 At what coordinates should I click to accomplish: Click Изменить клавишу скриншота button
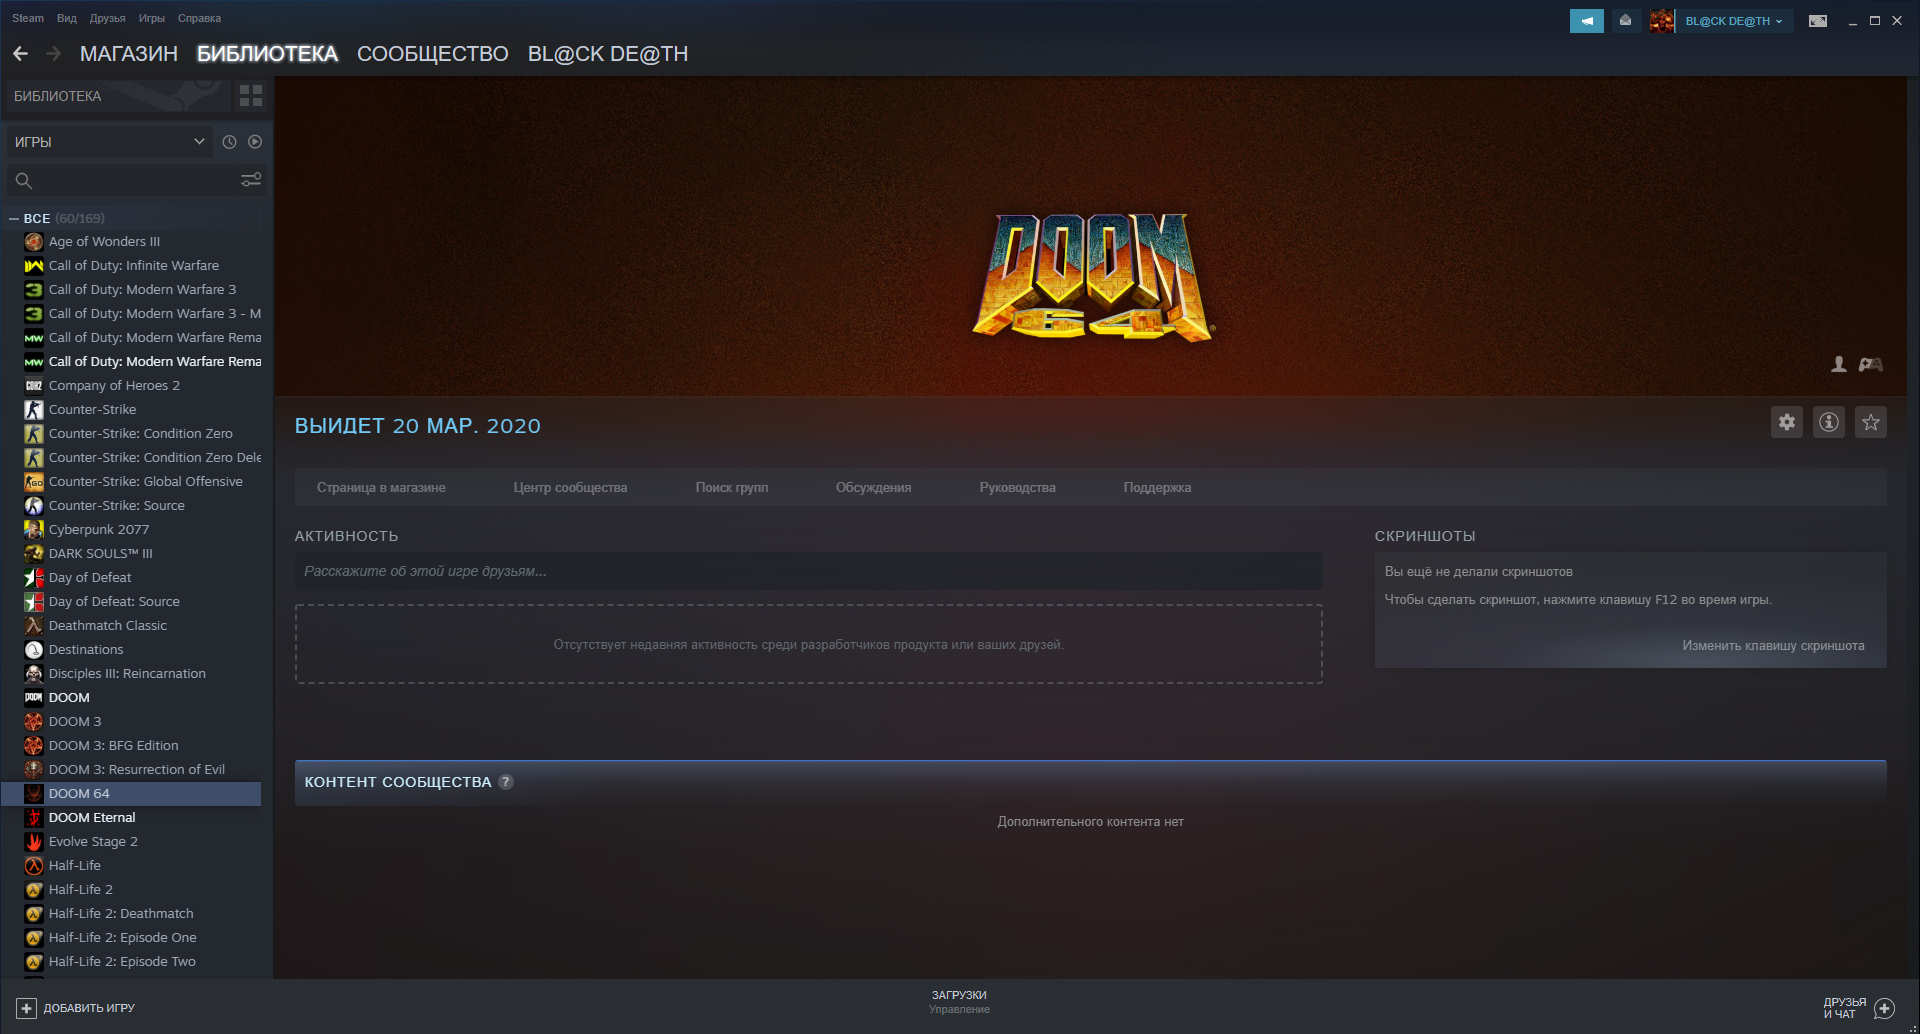(x=1773, y=646)
